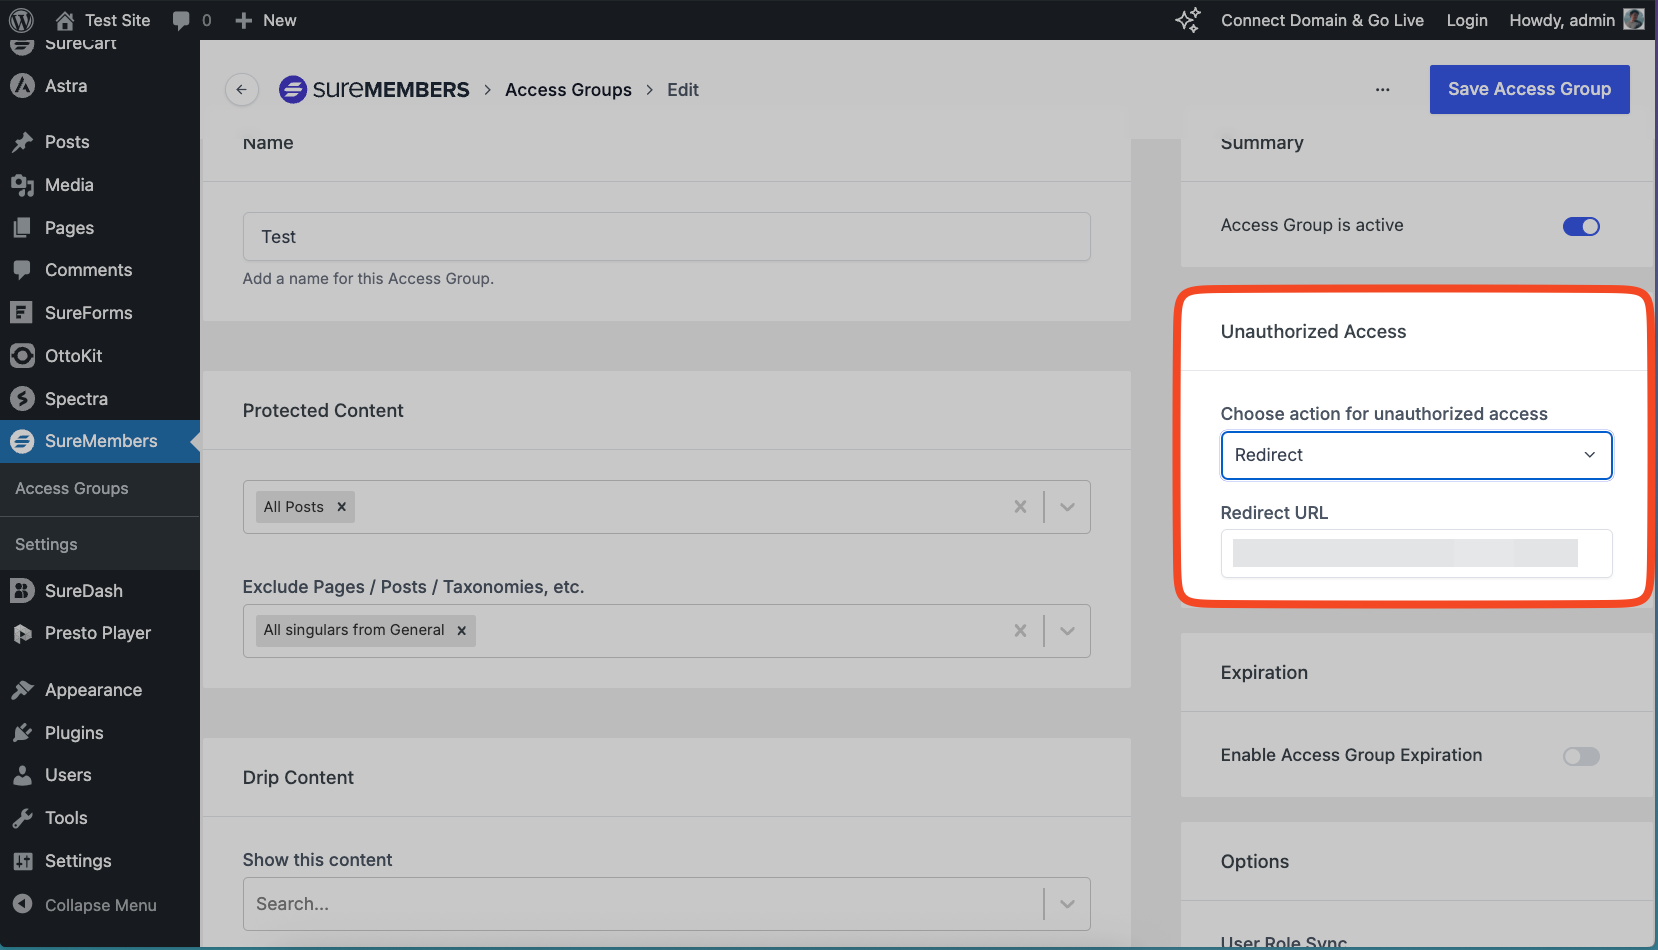This screenshot has height=950, width=1658.
Task: Expand the Exclude Pages dropdown arrow
Action: [1067, 631]
